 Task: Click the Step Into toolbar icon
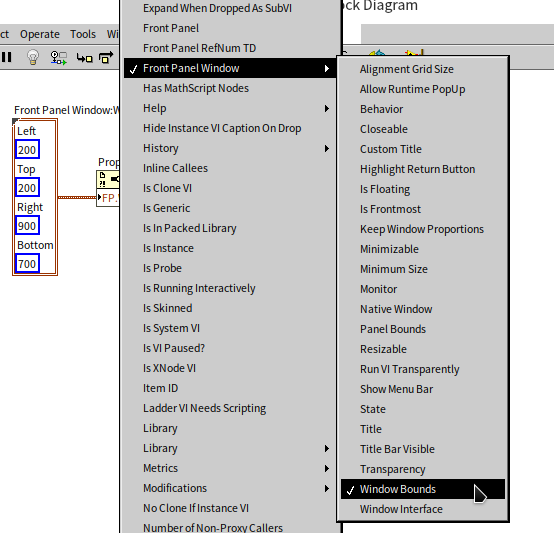coord(84,58)
